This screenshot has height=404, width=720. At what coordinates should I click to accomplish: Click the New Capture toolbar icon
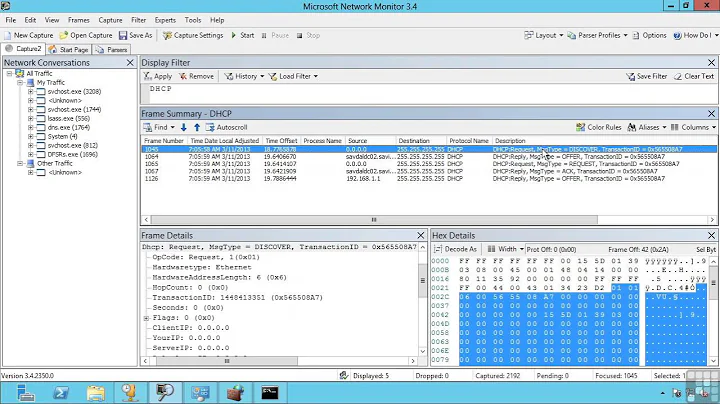coord(8,35)
